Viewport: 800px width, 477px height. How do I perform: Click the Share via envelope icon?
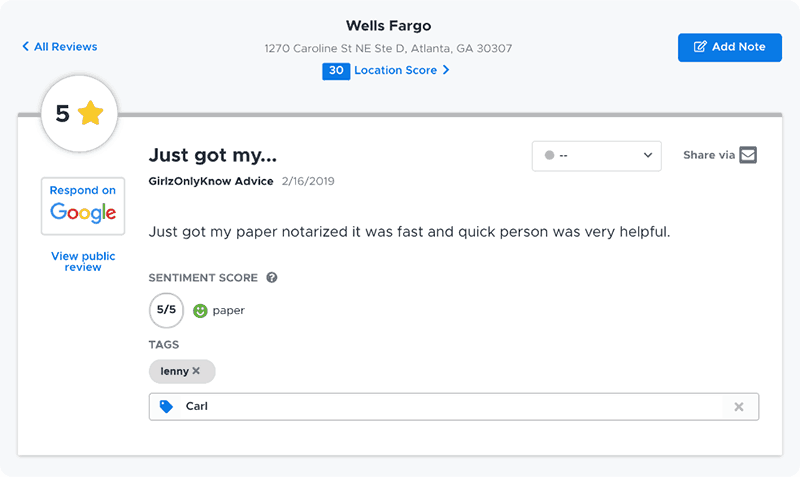coord(747,155)
